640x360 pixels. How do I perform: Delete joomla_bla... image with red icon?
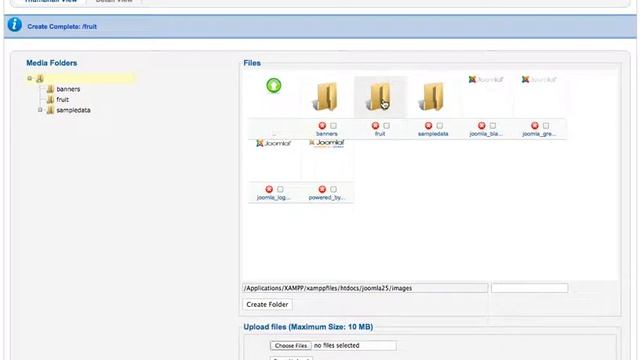(x=482, y=126)
